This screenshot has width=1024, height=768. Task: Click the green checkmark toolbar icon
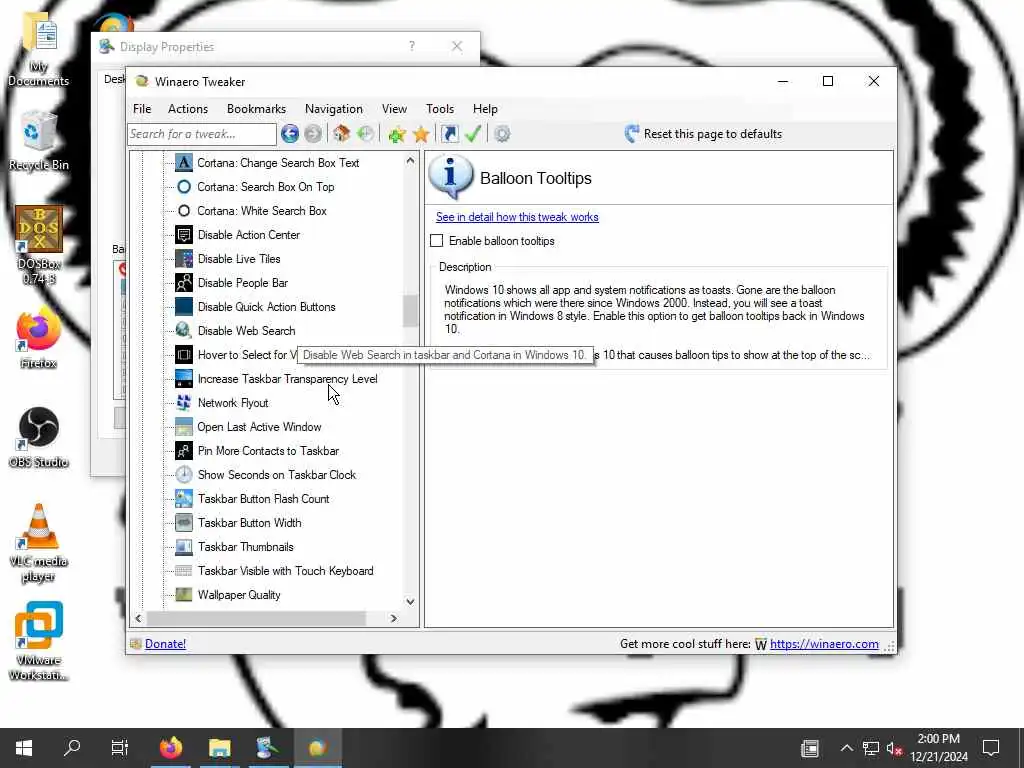tap(473, 134)
